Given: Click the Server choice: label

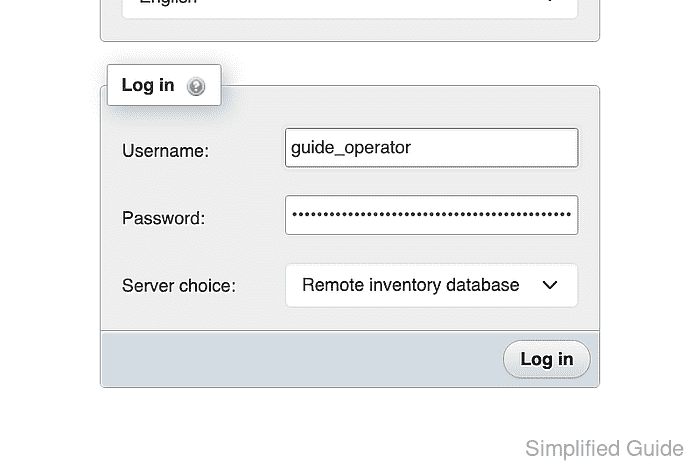Looking at the screenshot, I should (179, 286).
